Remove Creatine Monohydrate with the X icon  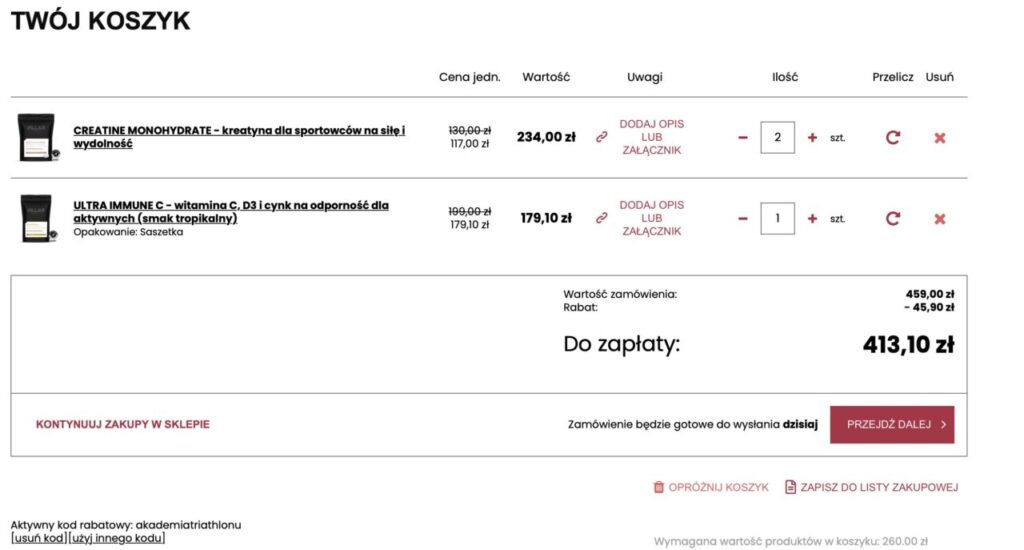coord(940,137)
